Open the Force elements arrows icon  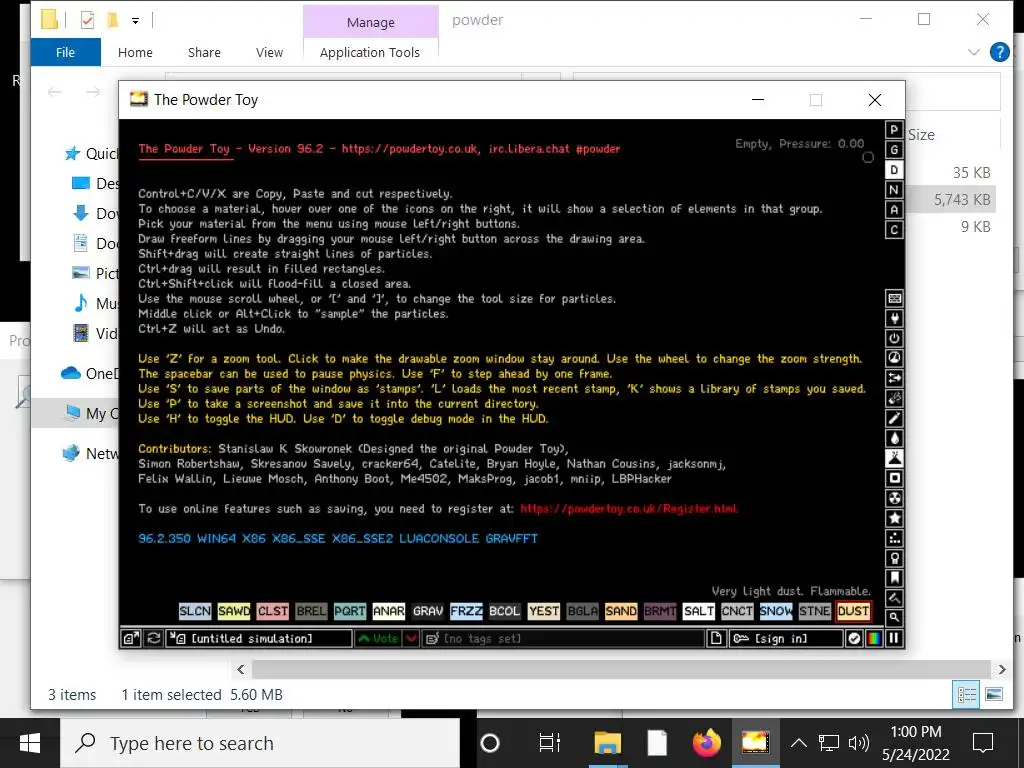click(894, 378)
